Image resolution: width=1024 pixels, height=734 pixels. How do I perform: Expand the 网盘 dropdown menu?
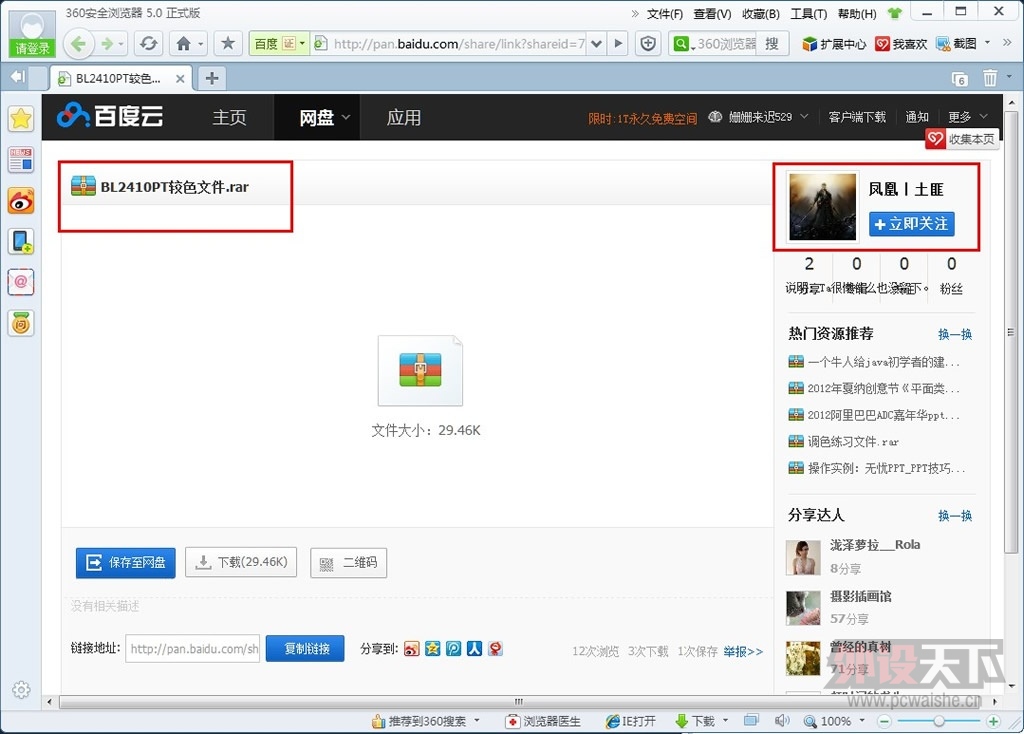346,117
